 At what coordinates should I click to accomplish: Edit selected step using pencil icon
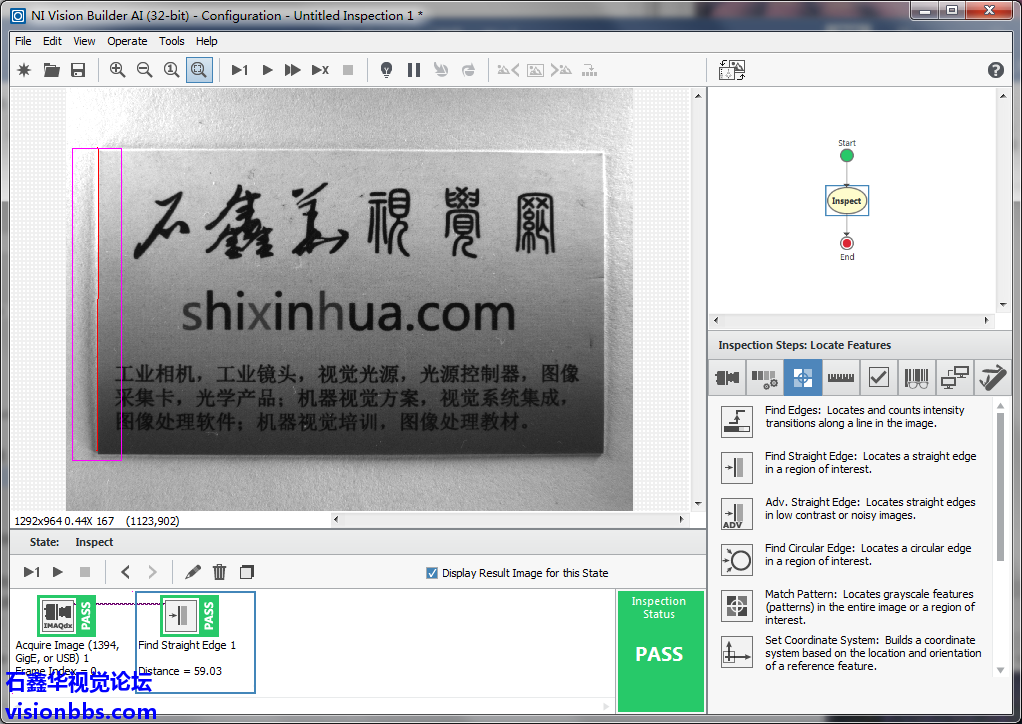tap(193, 572)
